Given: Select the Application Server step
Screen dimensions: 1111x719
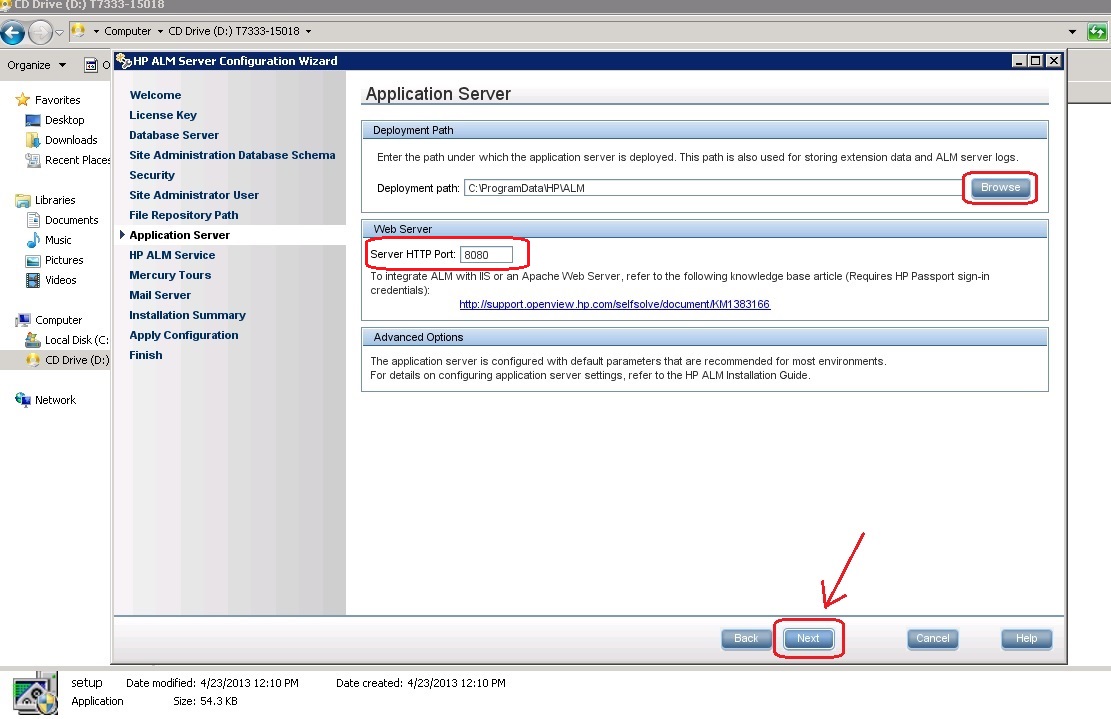Looking at the screenshot, I should pos(179,235).
